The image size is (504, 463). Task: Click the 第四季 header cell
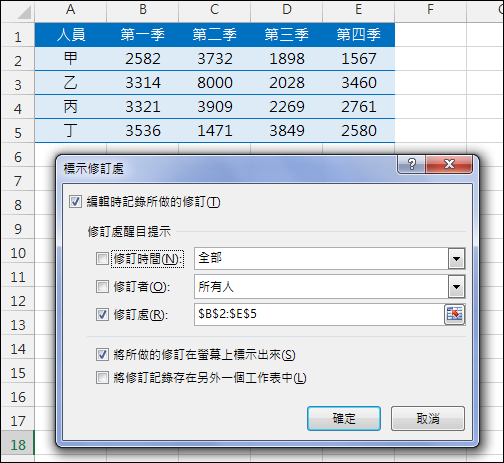pyautogui.click(x=359, y=35)
